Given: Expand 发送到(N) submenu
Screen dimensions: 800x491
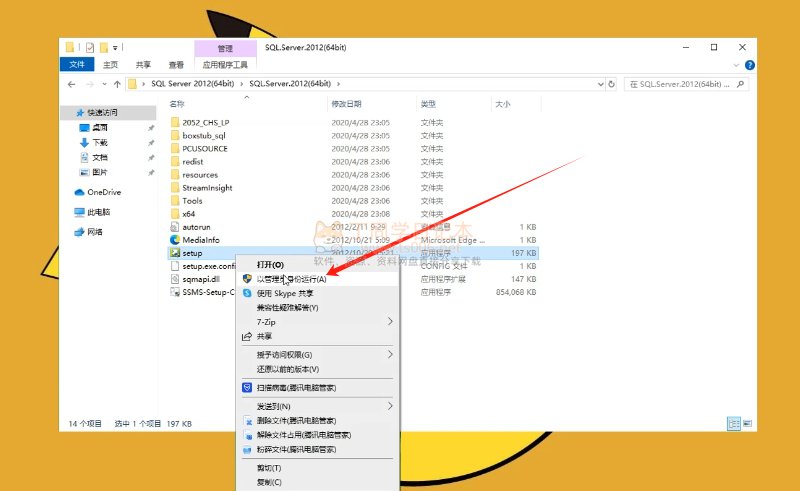Looking at the screenshot, I should click(319, 406).
